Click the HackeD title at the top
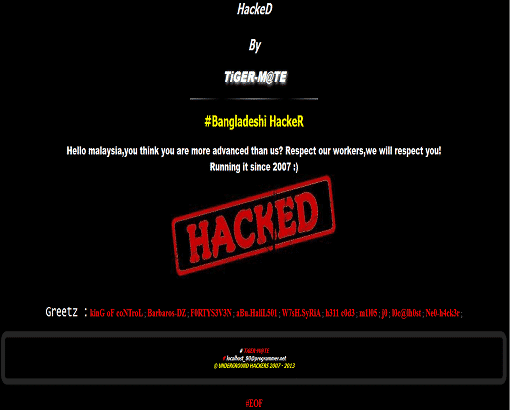510x410 pixels. pyautogui.click(x=255, y=9)
